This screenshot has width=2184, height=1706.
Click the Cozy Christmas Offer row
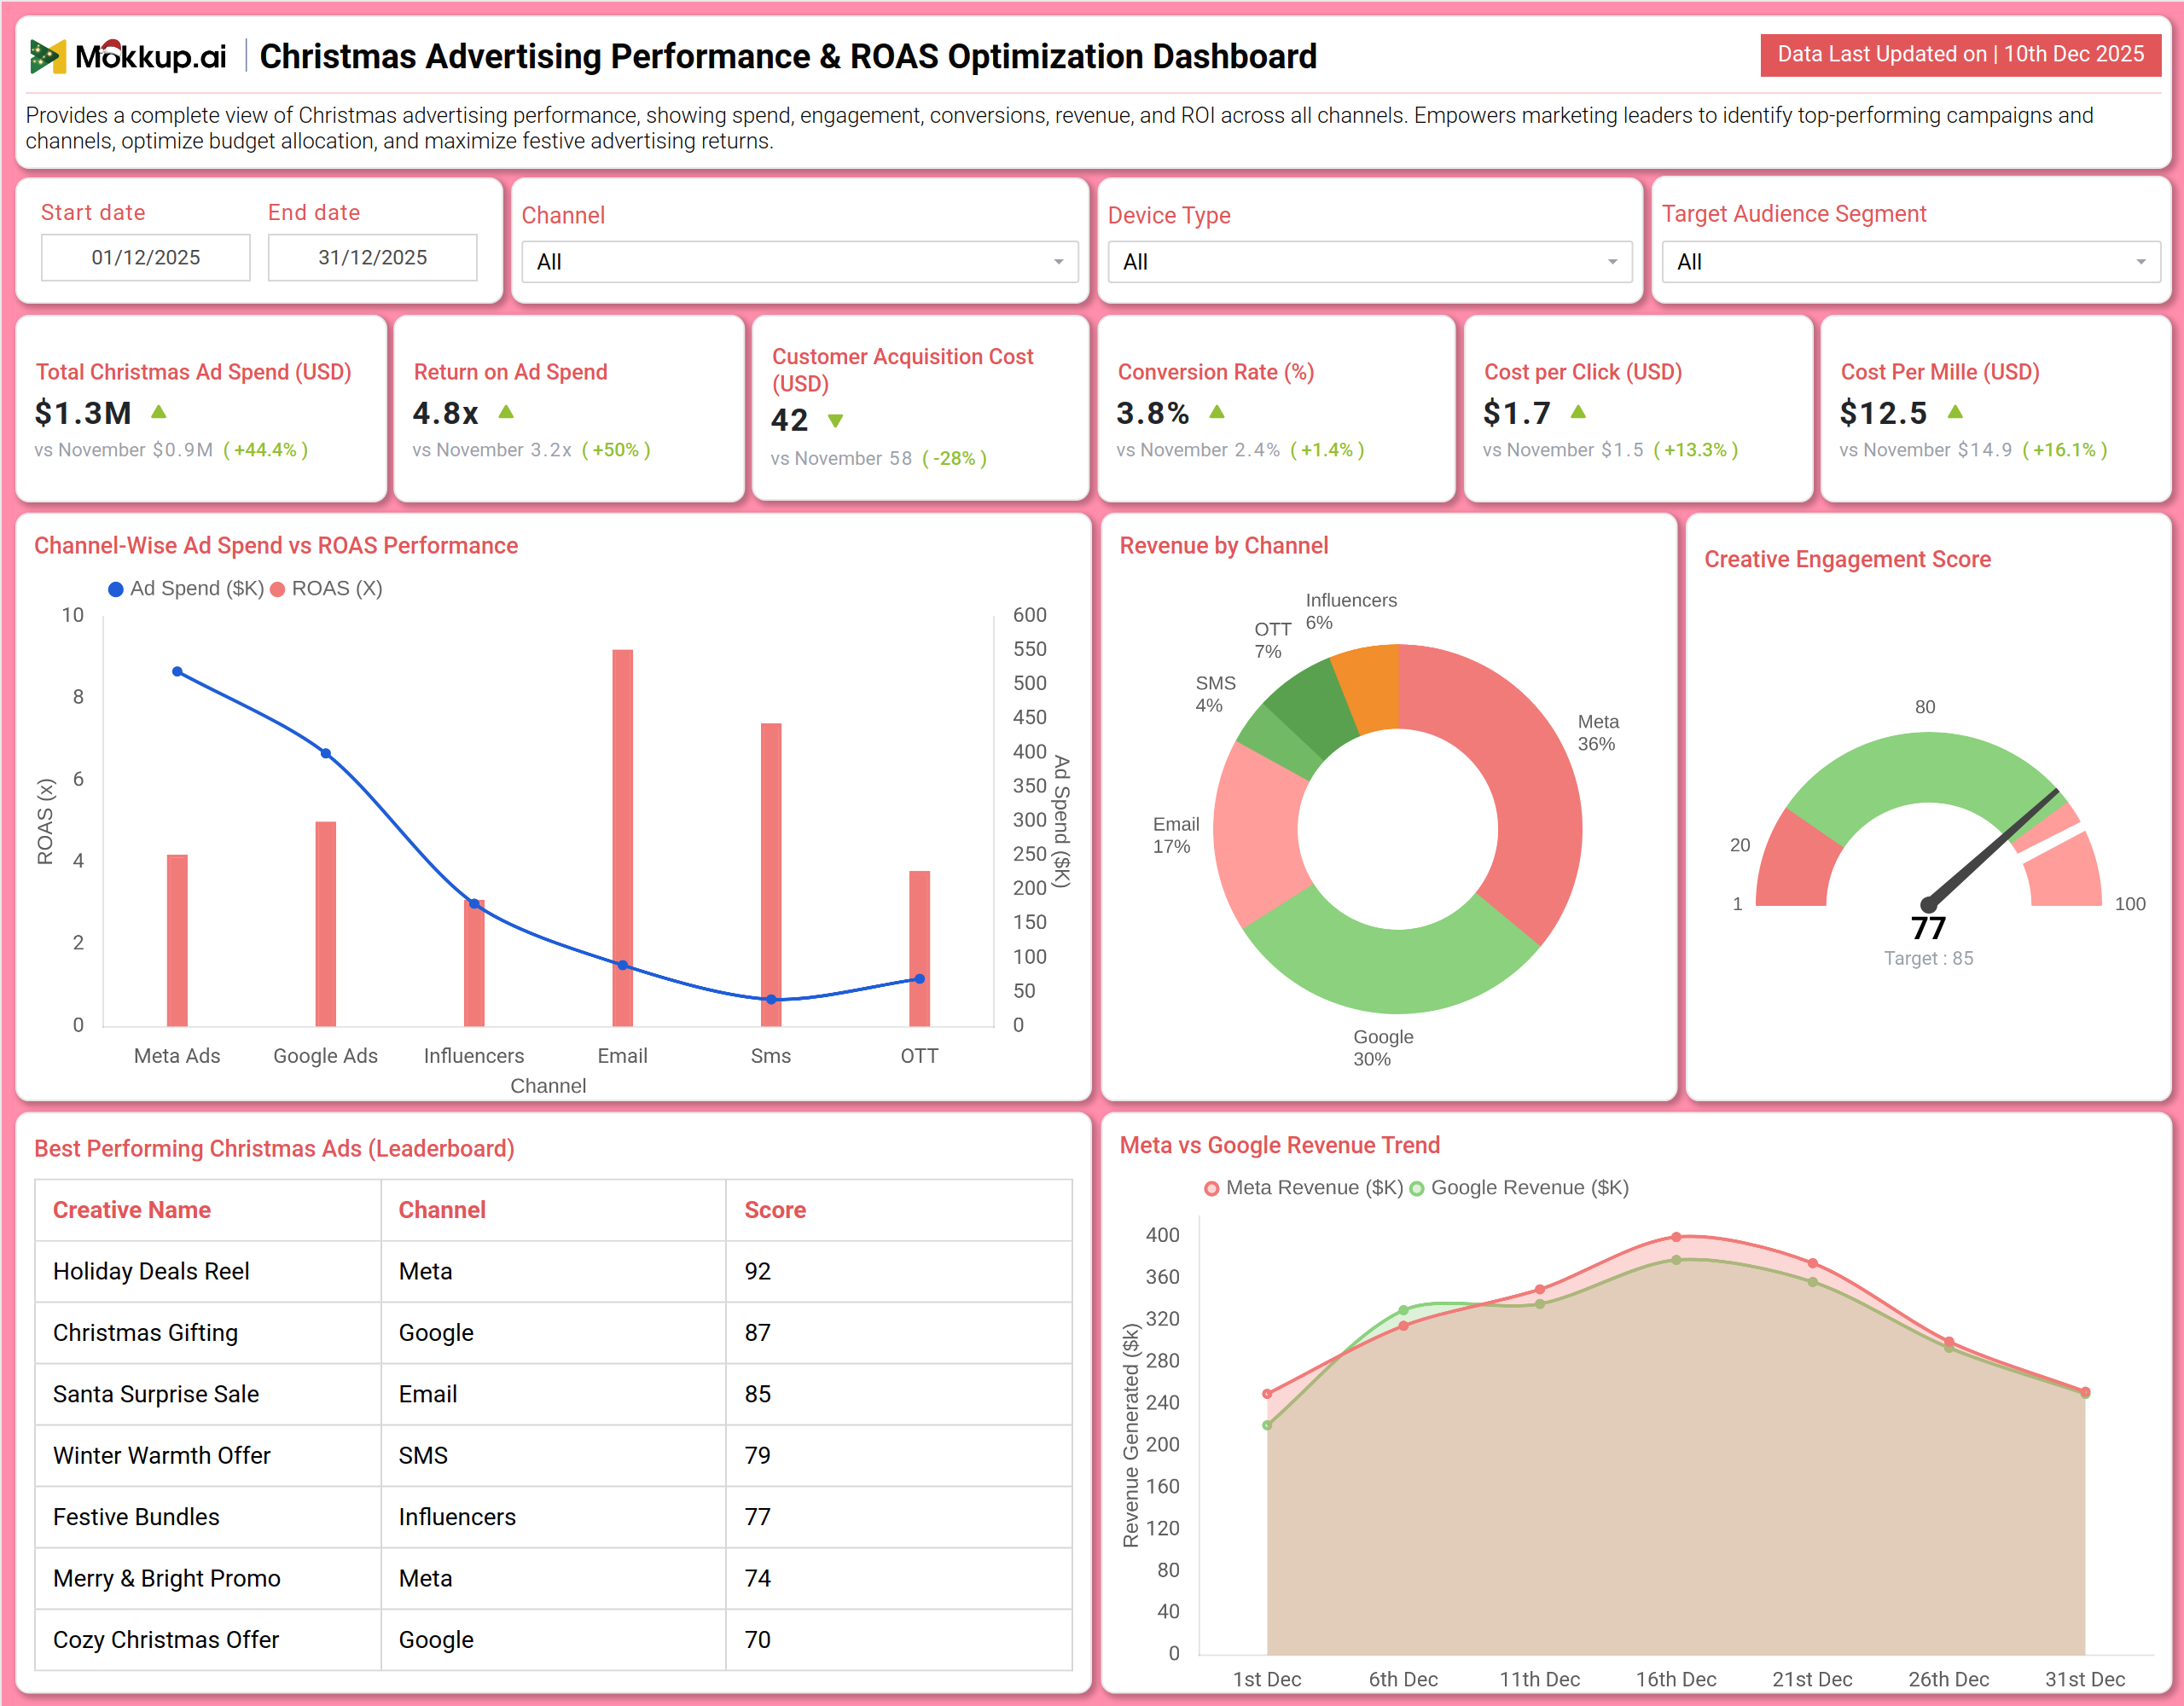[553, 1640]
